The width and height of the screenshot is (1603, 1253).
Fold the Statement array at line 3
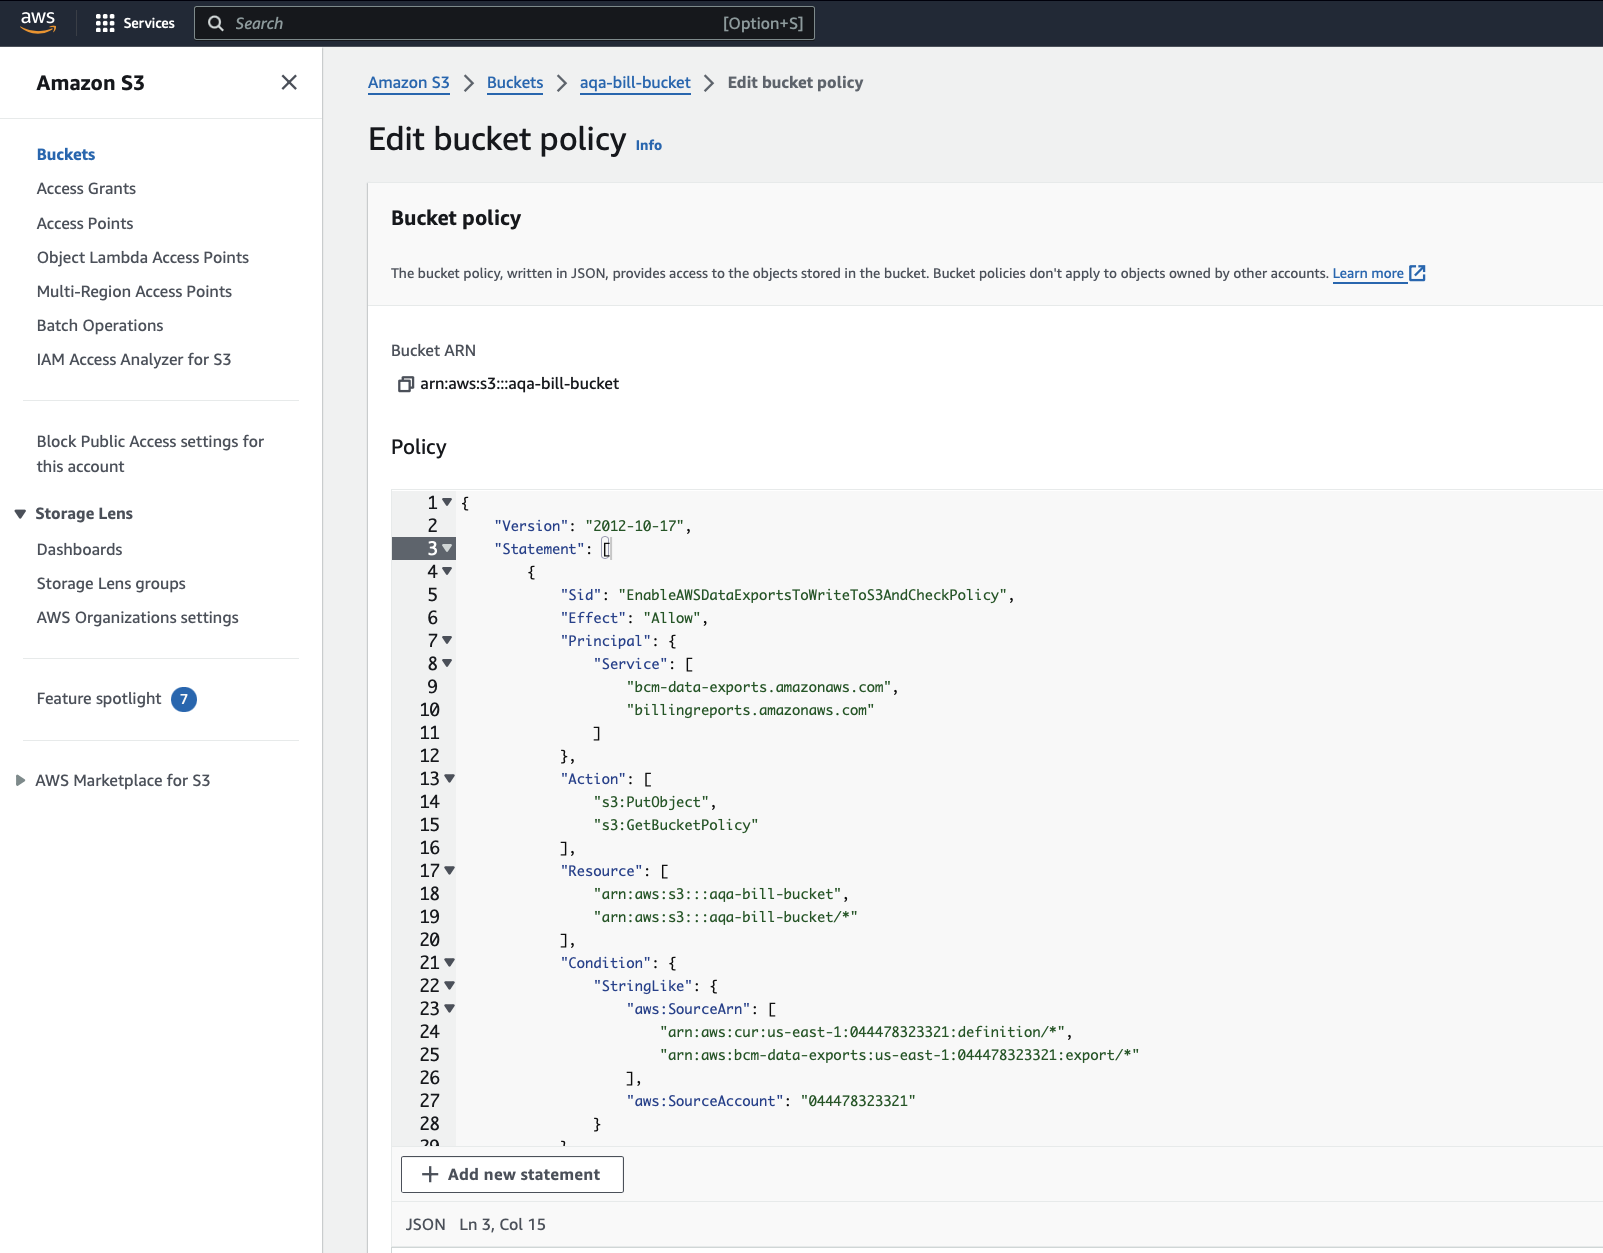click(x=447, y=548)
